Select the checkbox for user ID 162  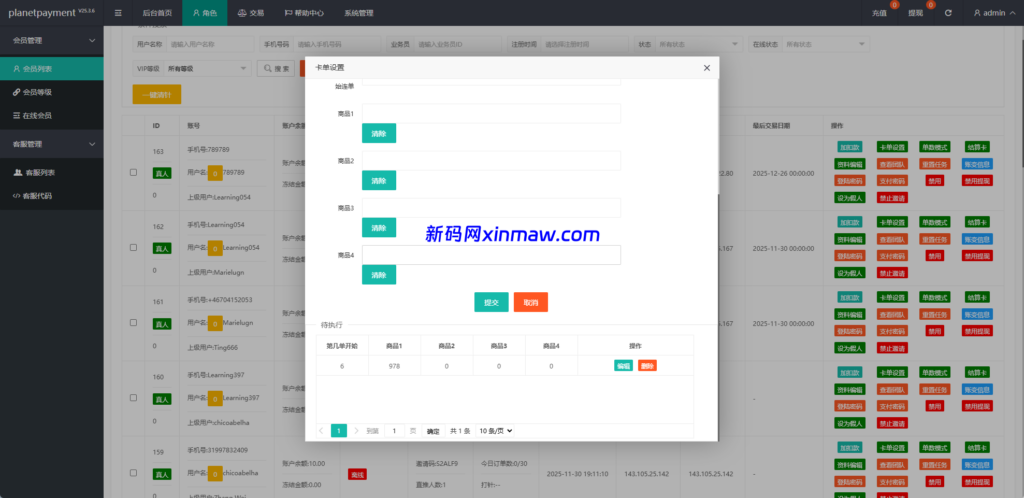coord(133,247)
